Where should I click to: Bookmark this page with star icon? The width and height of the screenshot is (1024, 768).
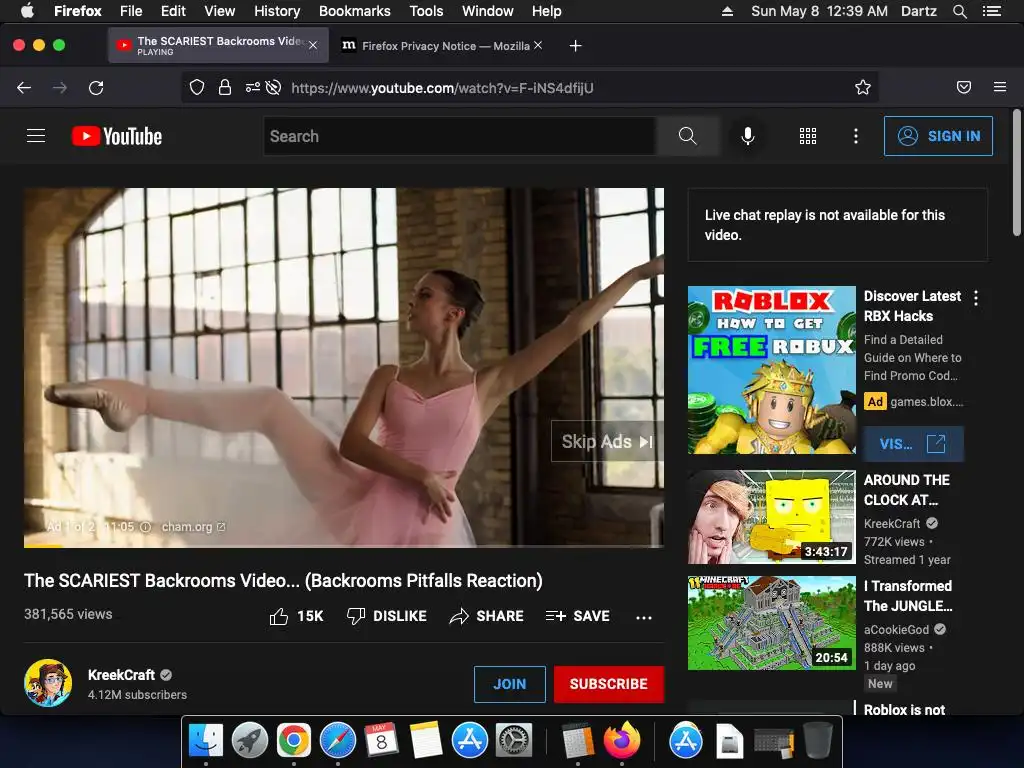point(863,88)
